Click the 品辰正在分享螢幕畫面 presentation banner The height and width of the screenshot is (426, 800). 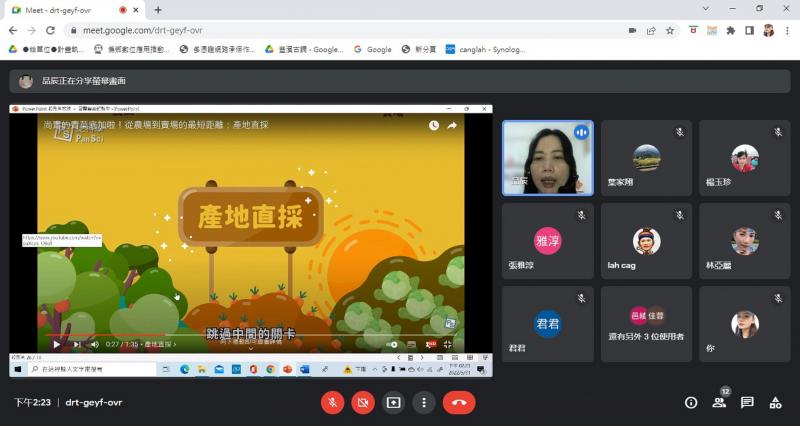point(400,81)
